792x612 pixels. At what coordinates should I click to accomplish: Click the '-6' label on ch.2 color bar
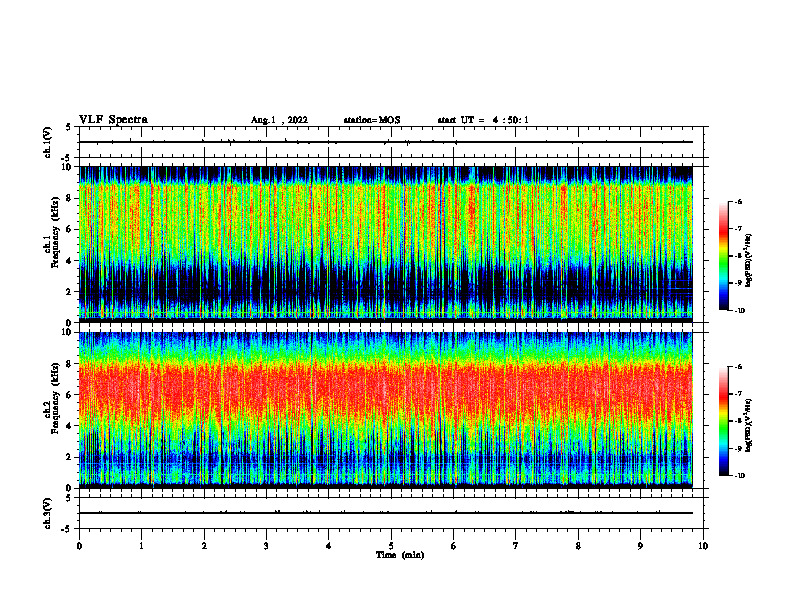(x=738, y=367)
